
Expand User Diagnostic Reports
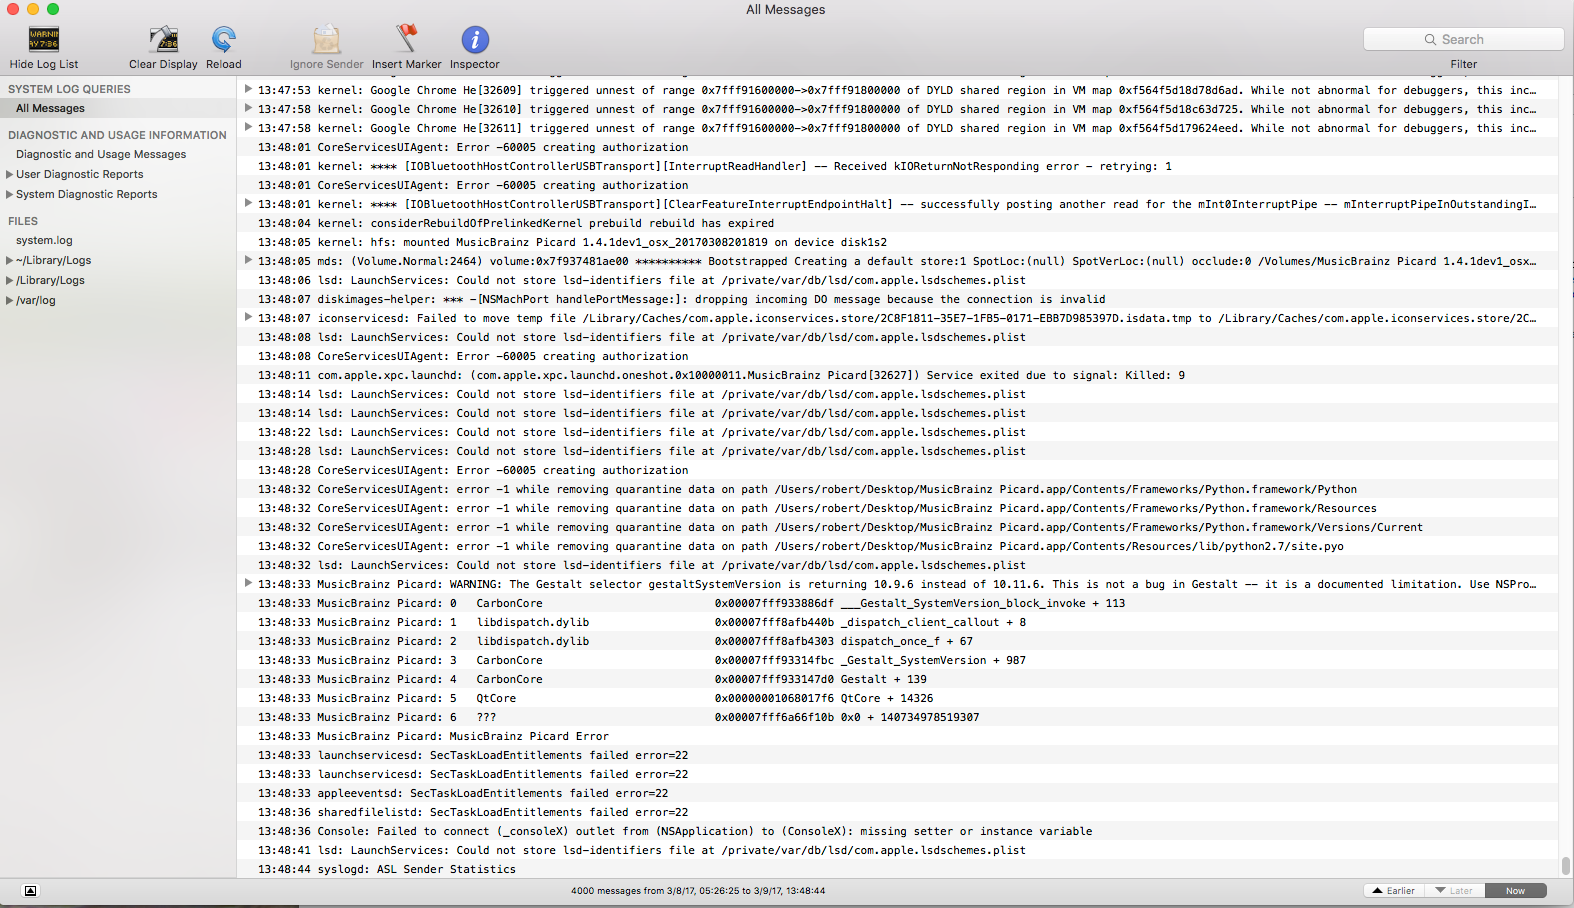coord(10,174)
